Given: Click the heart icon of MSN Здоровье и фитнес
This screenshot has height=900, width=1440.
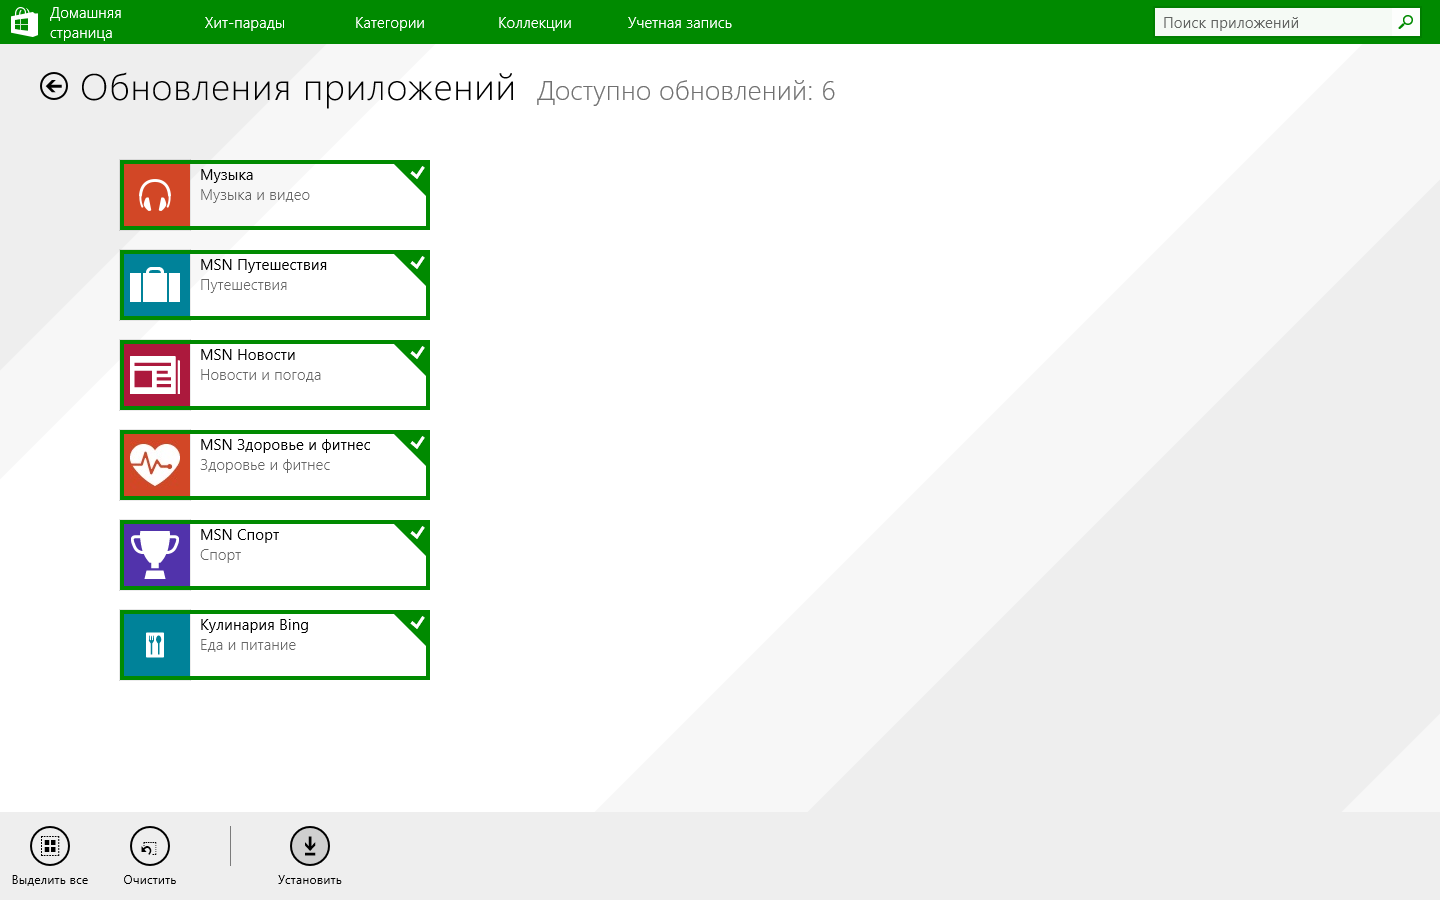Looking at the screenshot, I should point(155,465).
